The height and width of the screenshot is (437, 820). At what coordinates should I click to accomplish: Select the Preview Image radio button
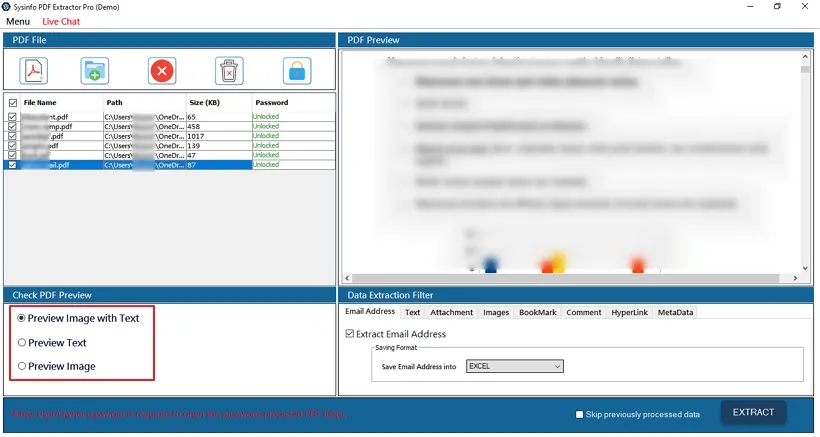point(22,366)
